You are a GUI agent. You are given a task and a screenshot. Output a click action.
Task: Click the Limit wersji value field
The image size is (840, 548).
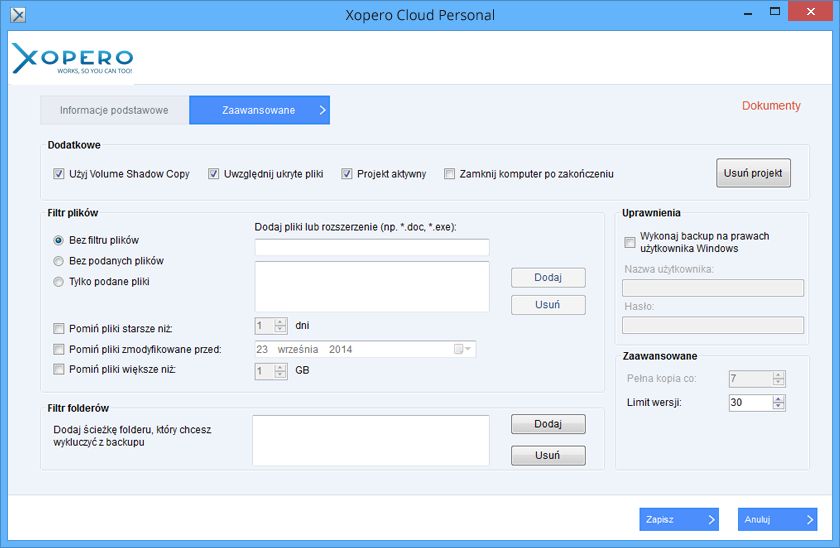(x=751, y=403)
